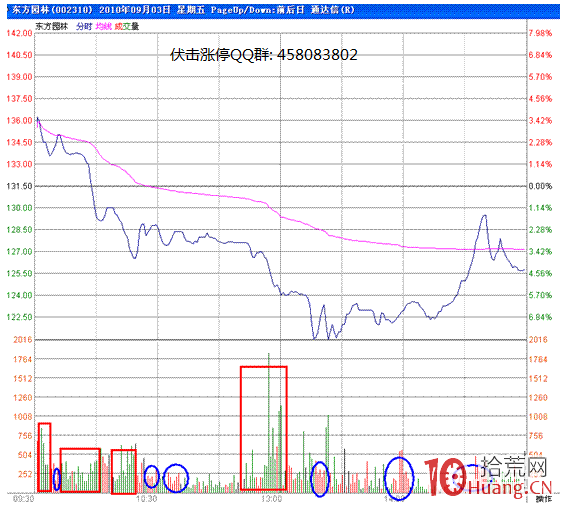Click the green 4.56% percent label
Viewport: 566px width, 507px height.
(x=540, y=274)
